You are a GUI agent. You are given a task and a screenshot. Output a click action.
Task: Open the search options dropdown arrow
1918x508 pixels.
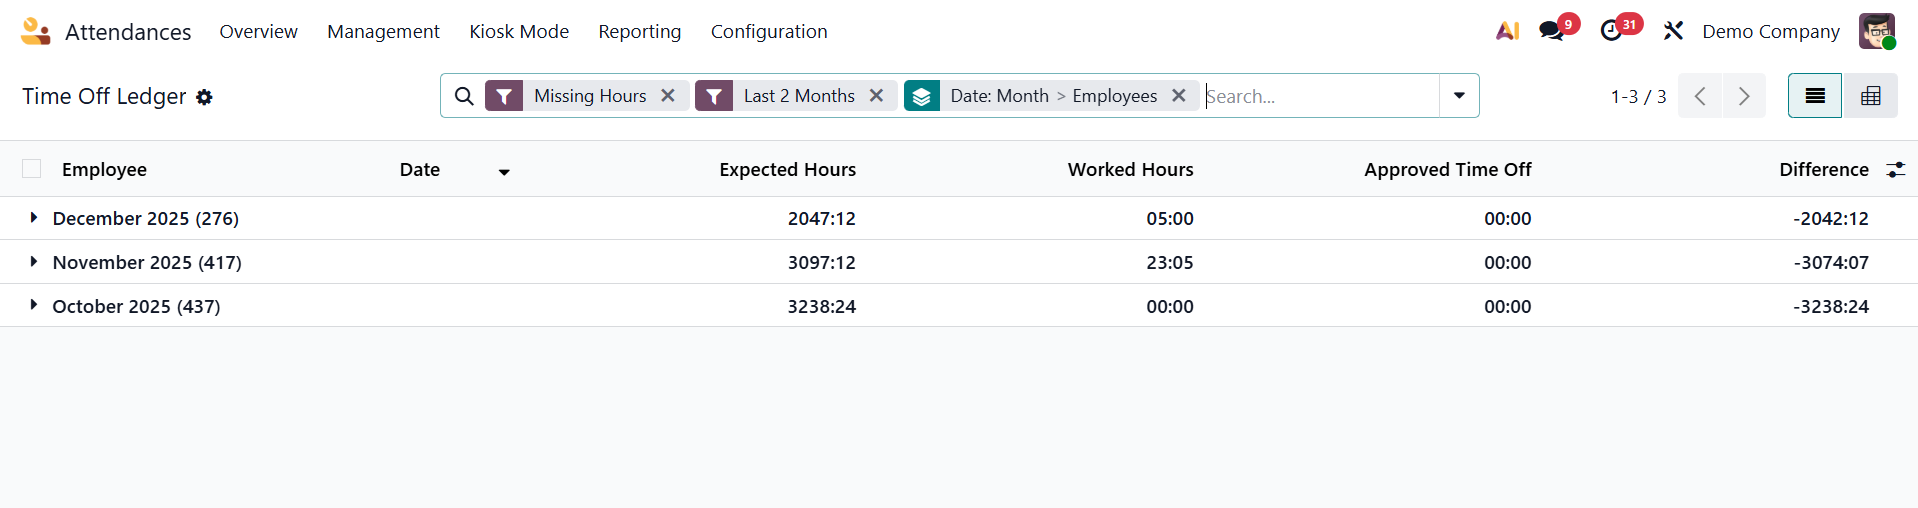(1459, 96)
